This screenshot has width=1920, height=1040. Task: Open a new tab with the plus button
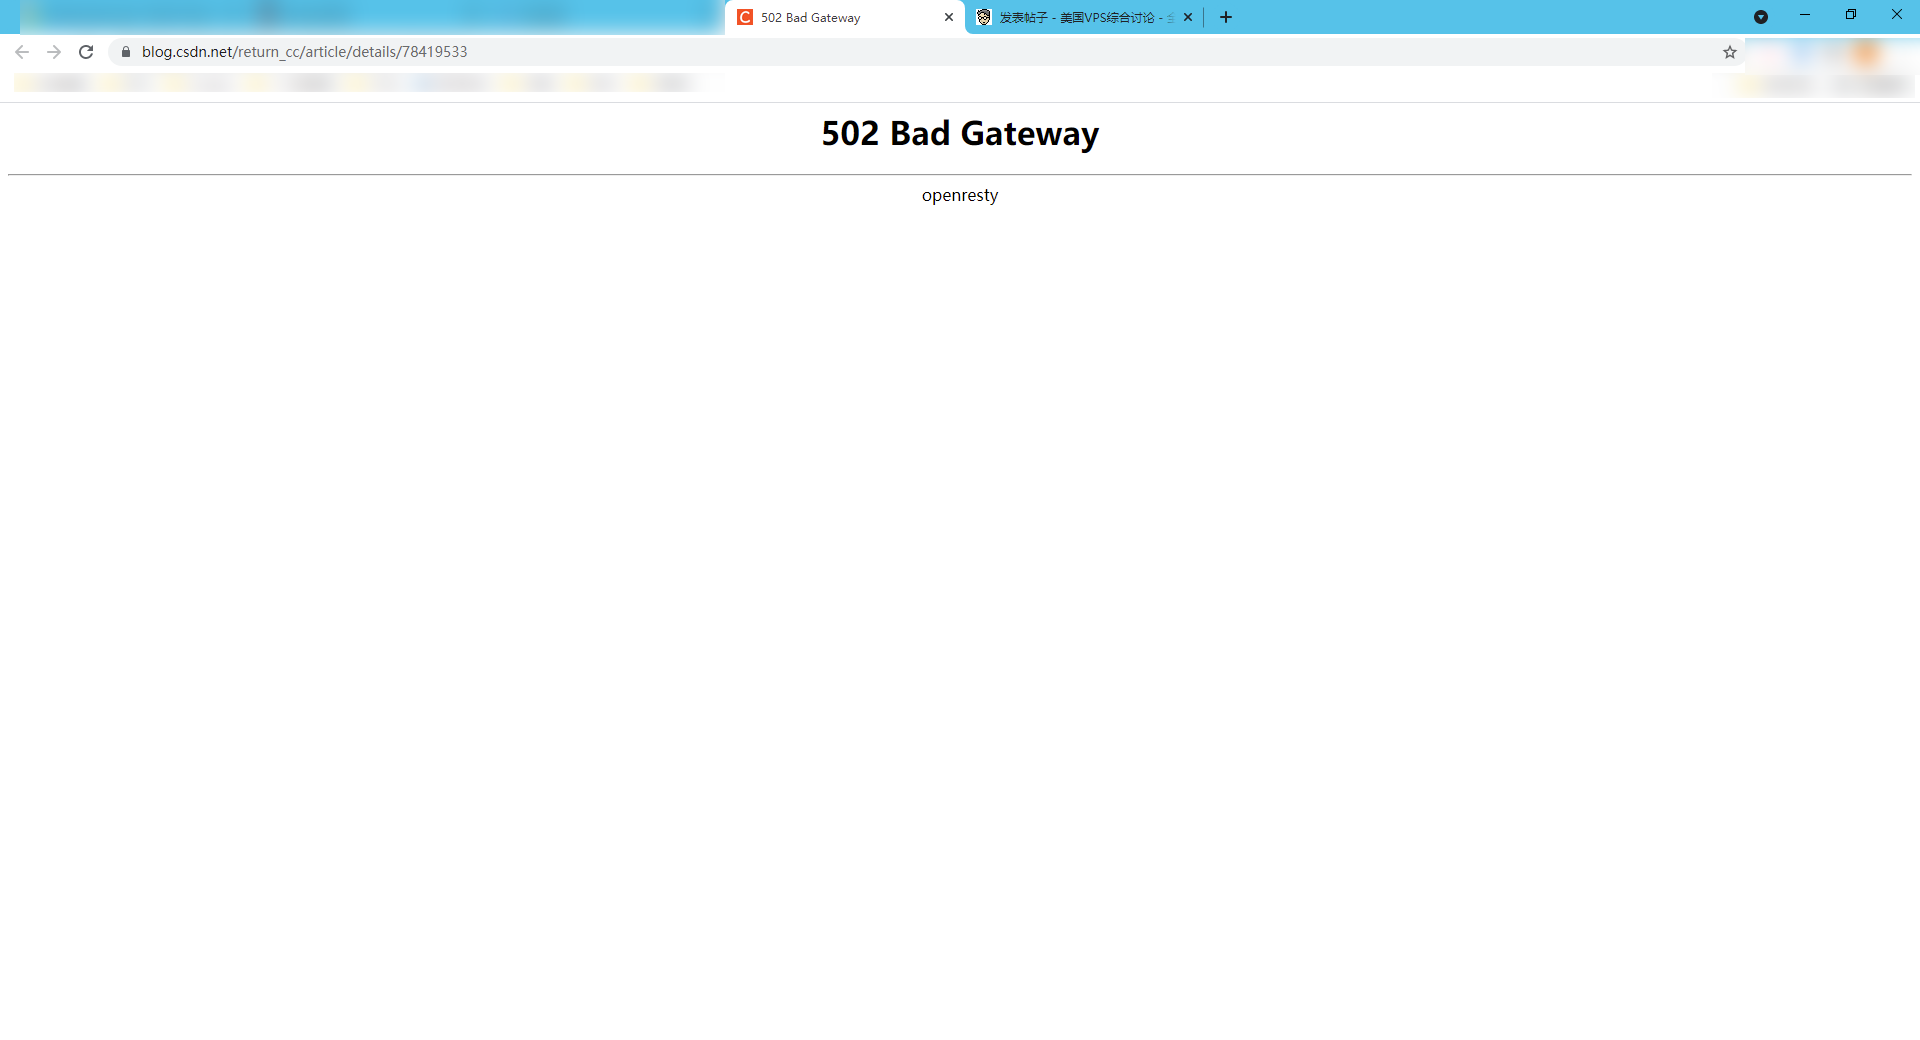[x=1226, y=17]
